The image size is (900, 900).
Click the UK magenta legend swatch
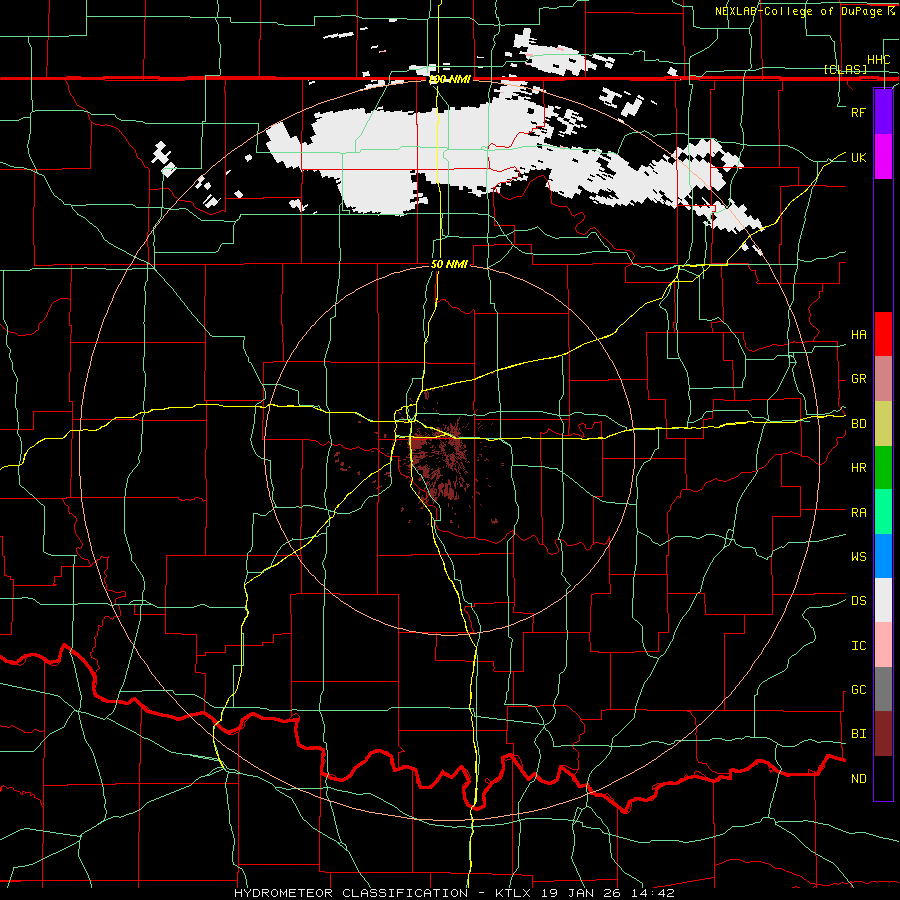[x=883, y=157]
